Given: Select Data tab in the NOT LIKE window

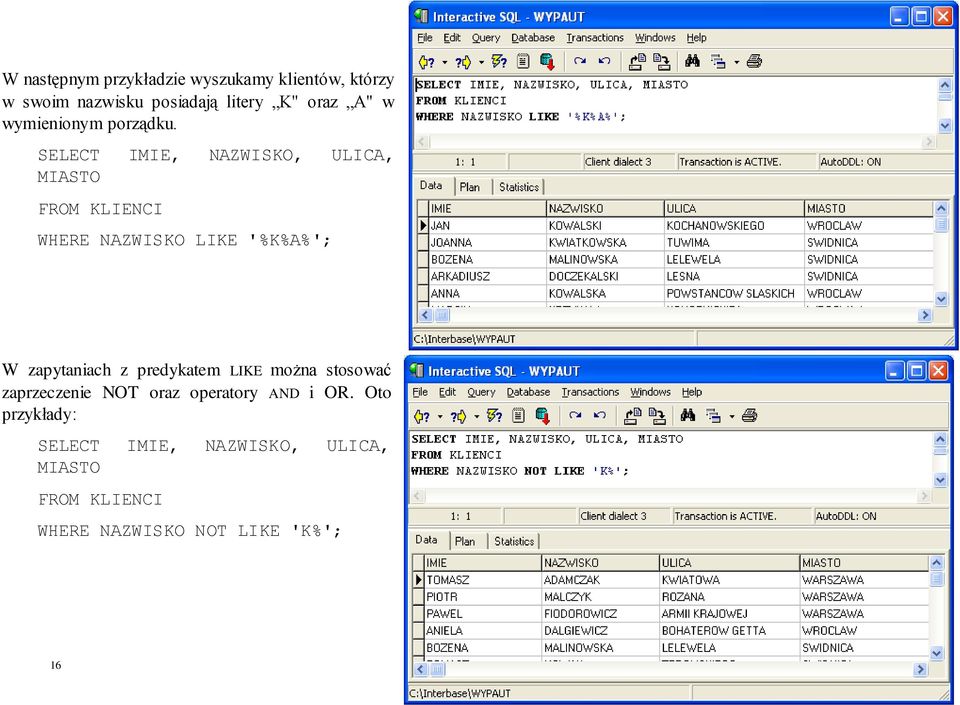Looking at the screenshot, I should (426, 540).
